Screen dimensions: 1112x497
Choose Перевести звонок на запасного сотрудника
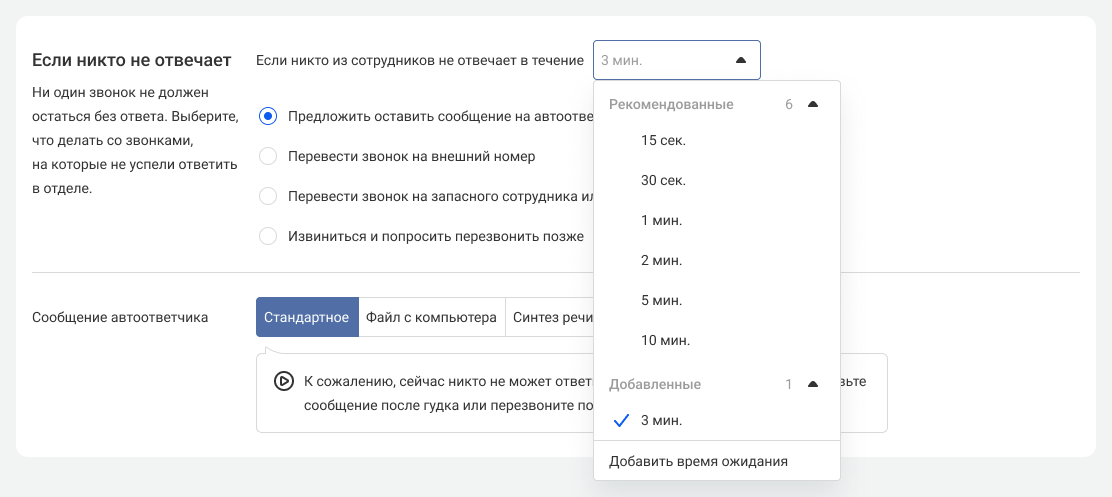pyautogui.click(x=267, y=197)
